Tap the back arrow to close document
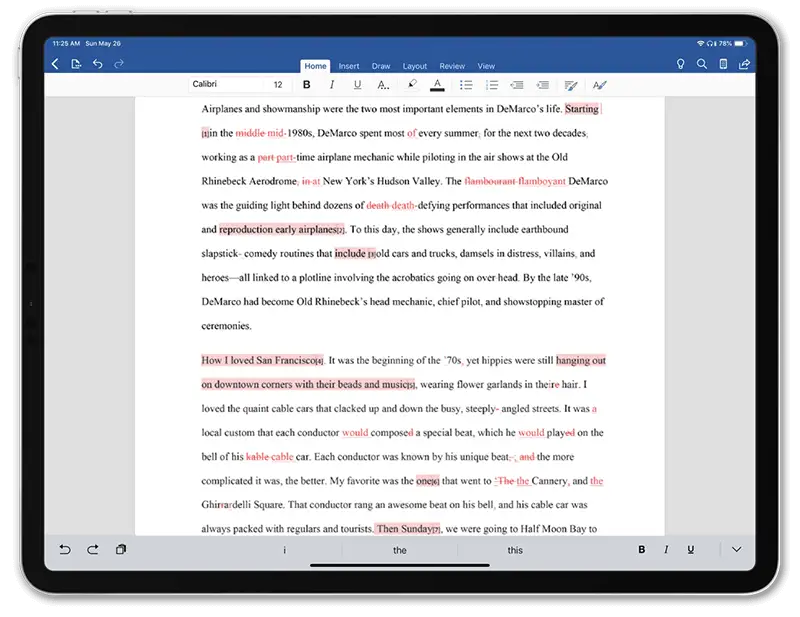800x617 pixels. [x=55, y=65]
